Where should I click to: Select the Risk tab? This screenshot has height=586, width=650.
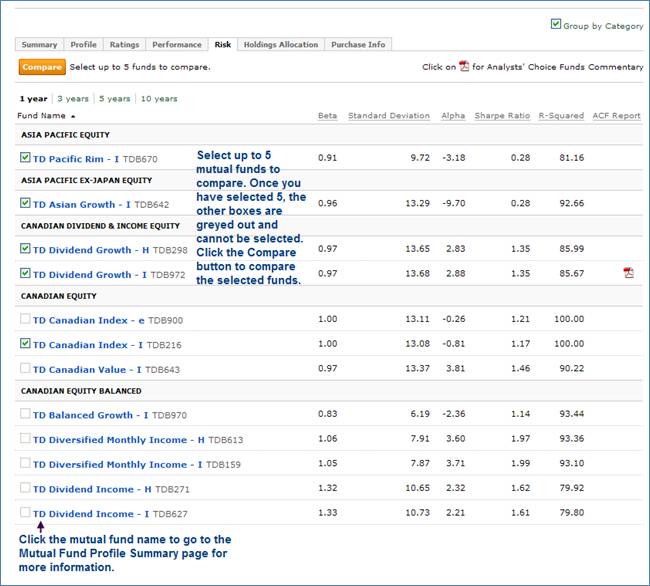(x=223, y=44)
